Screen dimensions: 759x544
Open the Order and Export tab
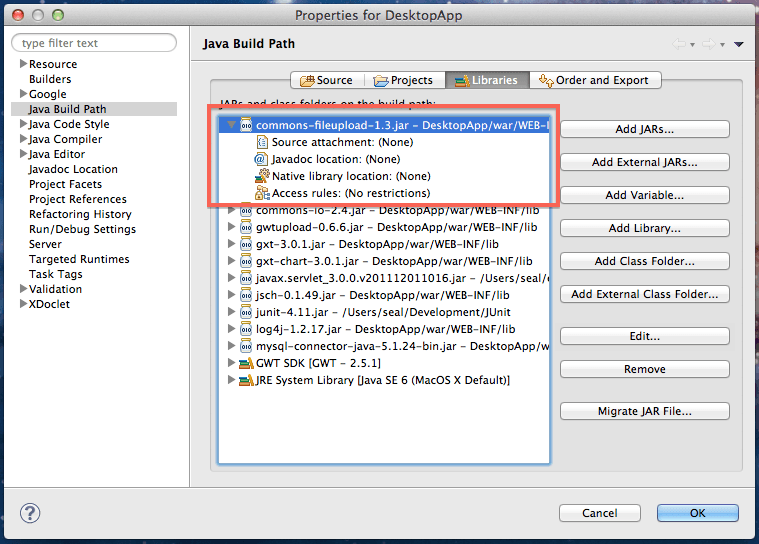tap(595, 80)
